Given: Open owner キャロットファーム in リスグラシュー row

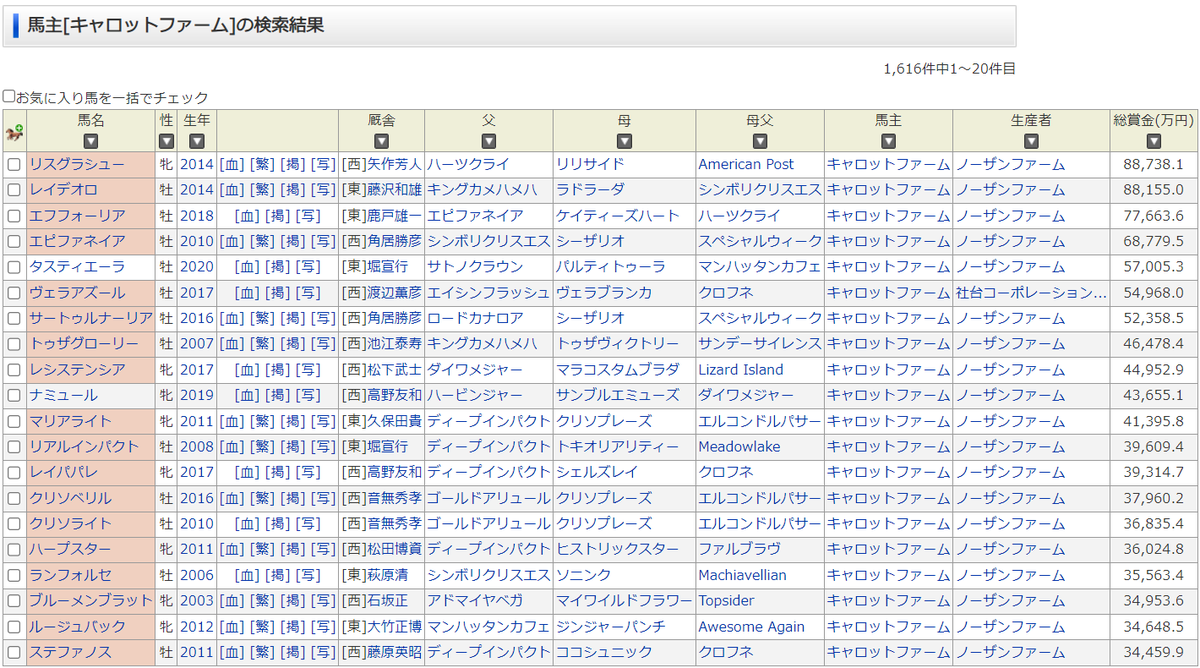Looking at the screenshot, I should click(888, 164).
